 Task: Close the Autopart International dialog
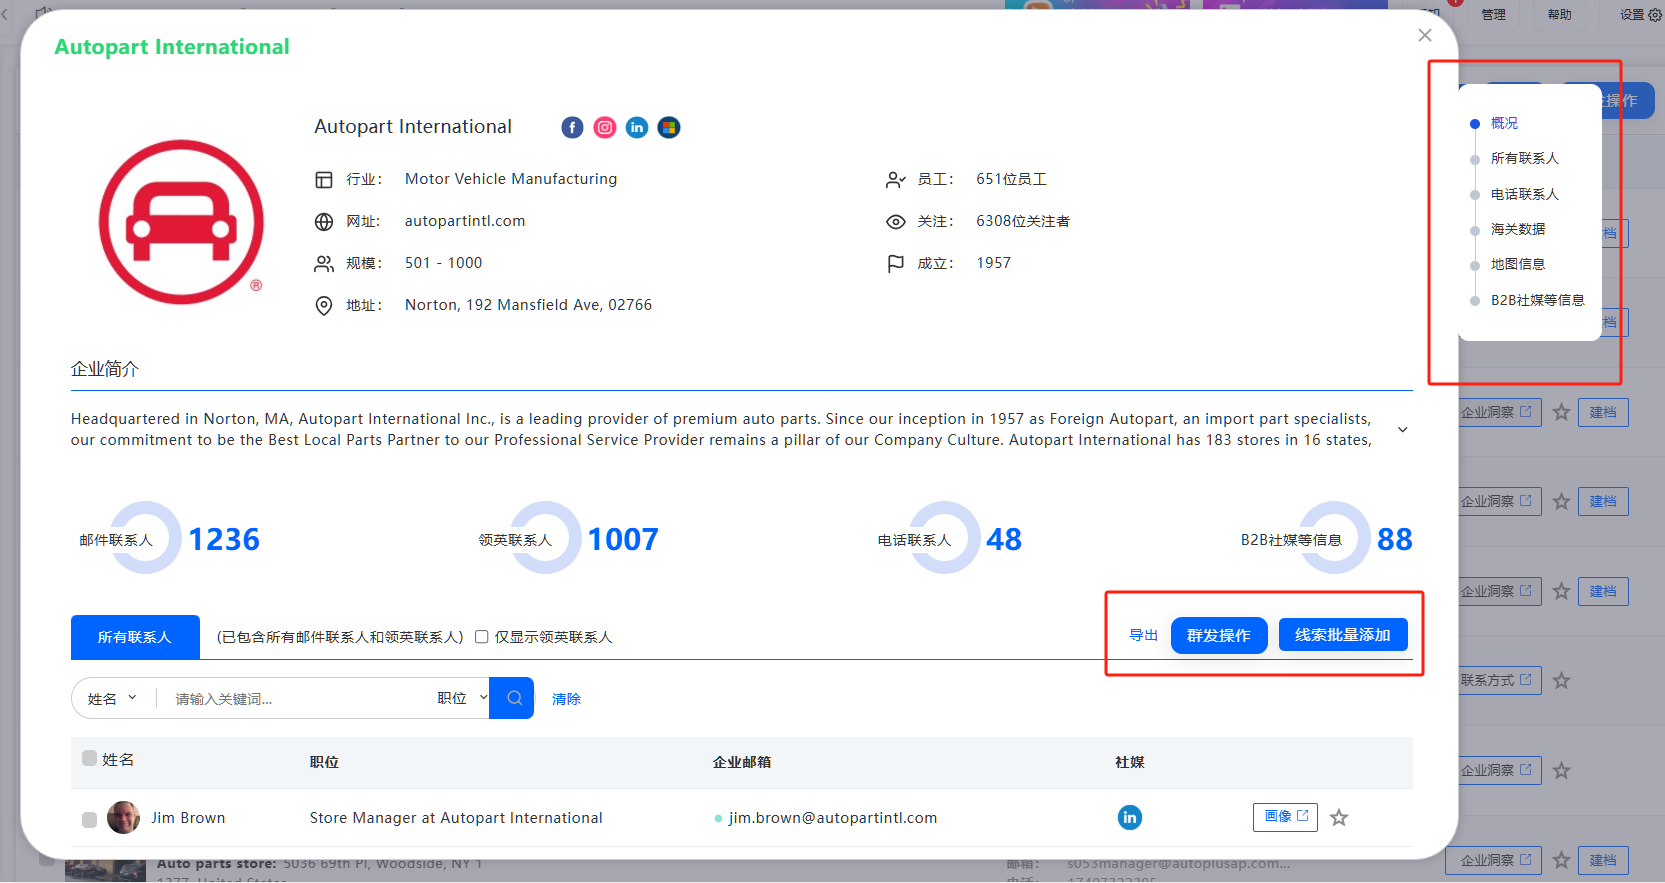[1425, 35]
